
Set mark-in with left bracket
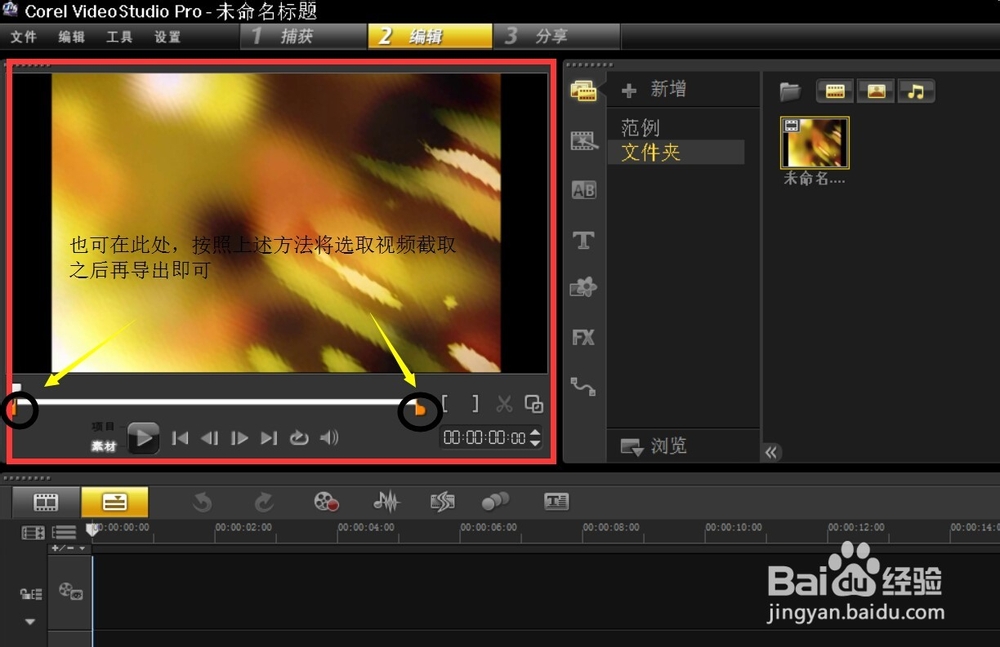point(445,403)
